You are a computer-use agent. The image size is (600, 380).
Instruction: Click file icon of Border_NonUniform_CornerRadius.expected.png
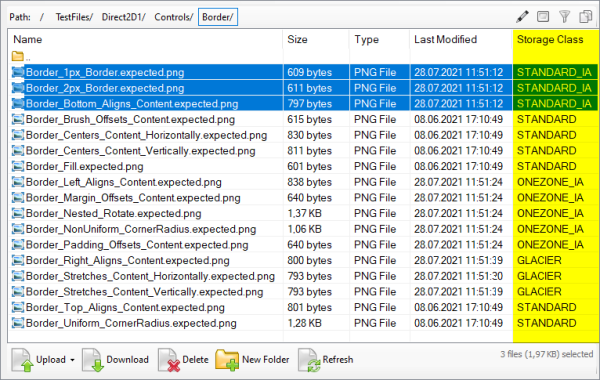pyautogui.click(x=18, y=229)
